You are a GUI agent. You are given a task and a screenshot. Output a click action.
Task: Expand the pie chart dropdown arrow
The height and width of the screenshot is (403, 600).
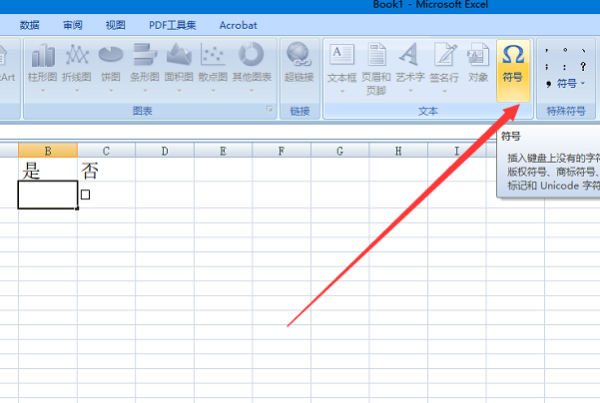click(x=111, y=91)
